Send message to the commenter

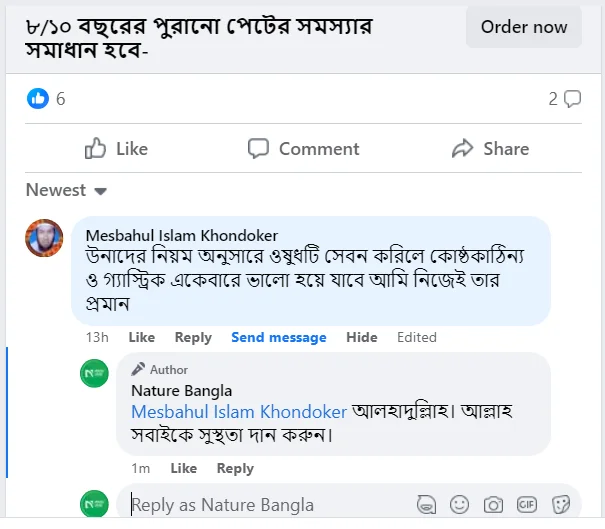(x=278, y=337)
